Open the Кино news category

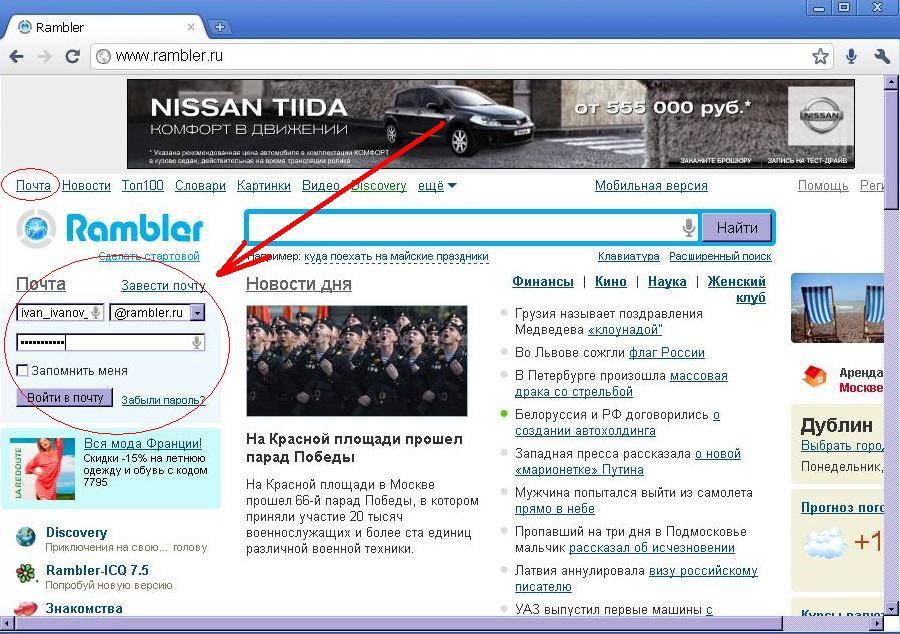(611, 281)
